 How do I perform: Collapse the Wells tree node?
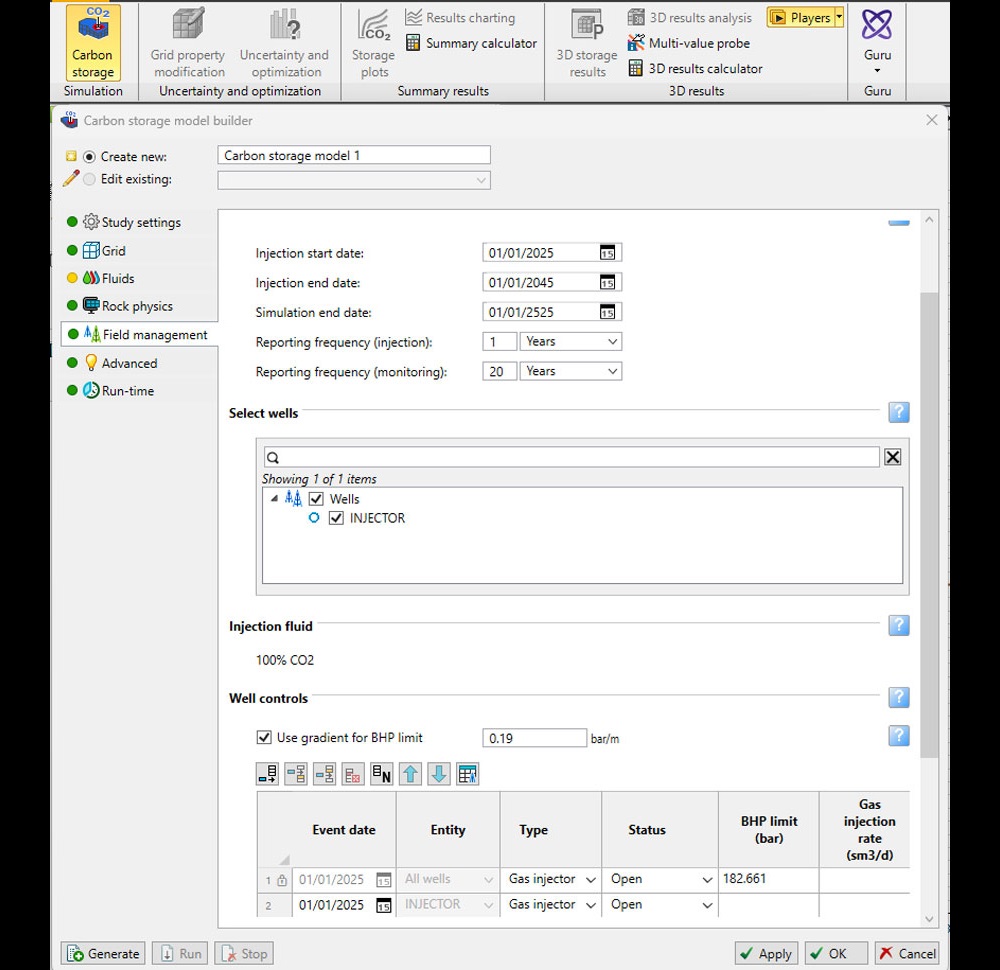click(274, 498)
